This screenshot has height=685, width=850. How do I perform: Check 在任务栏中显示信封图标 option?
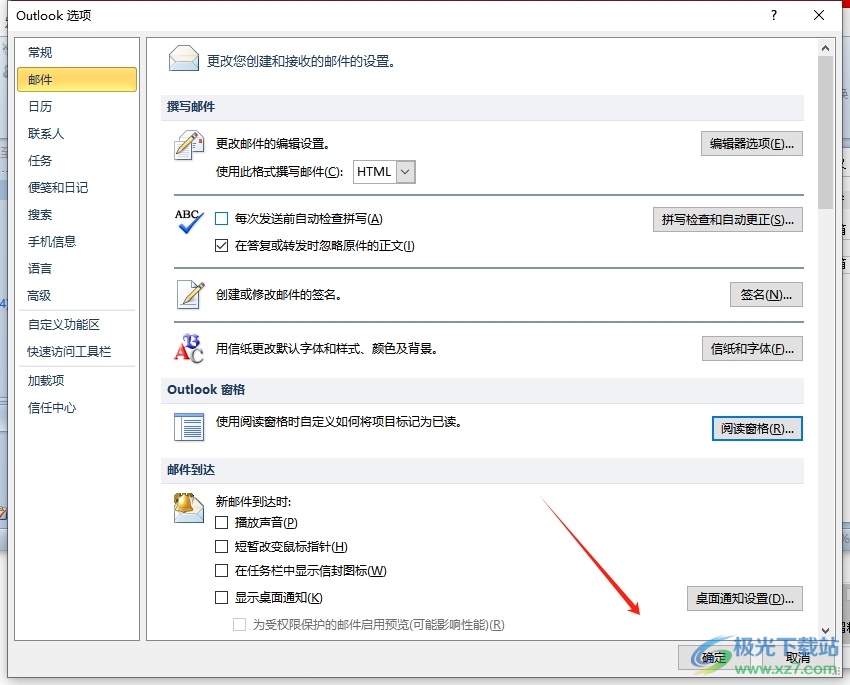(221, 570)
